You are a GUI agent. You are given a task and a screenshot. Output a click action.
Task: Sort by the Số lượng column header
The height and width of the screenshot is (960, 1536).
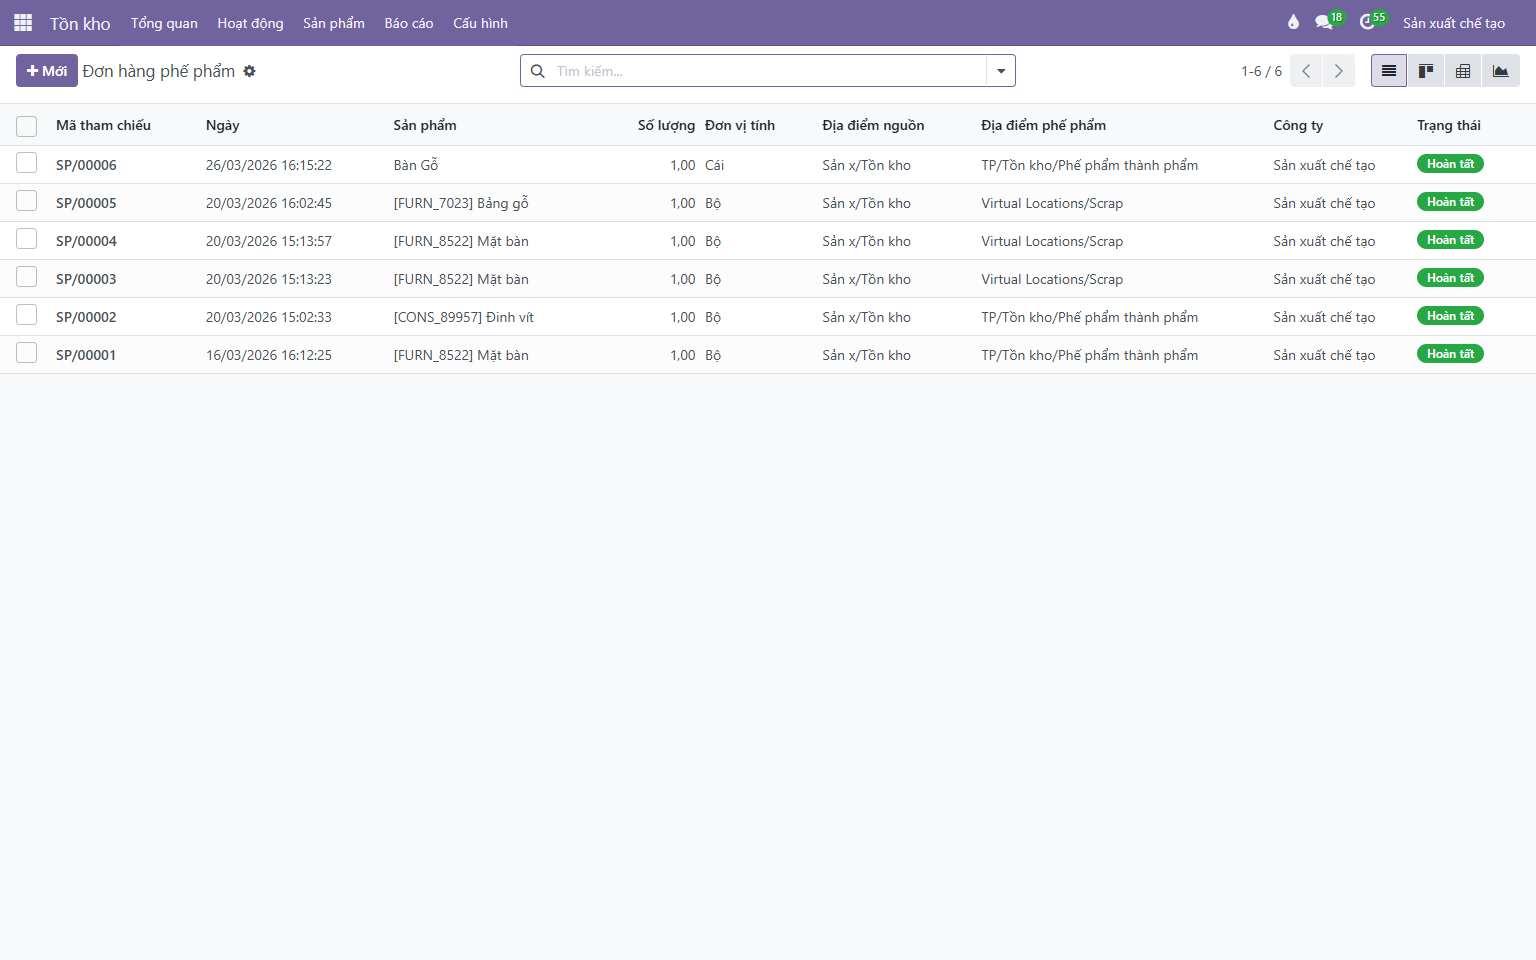coord(666,125)
